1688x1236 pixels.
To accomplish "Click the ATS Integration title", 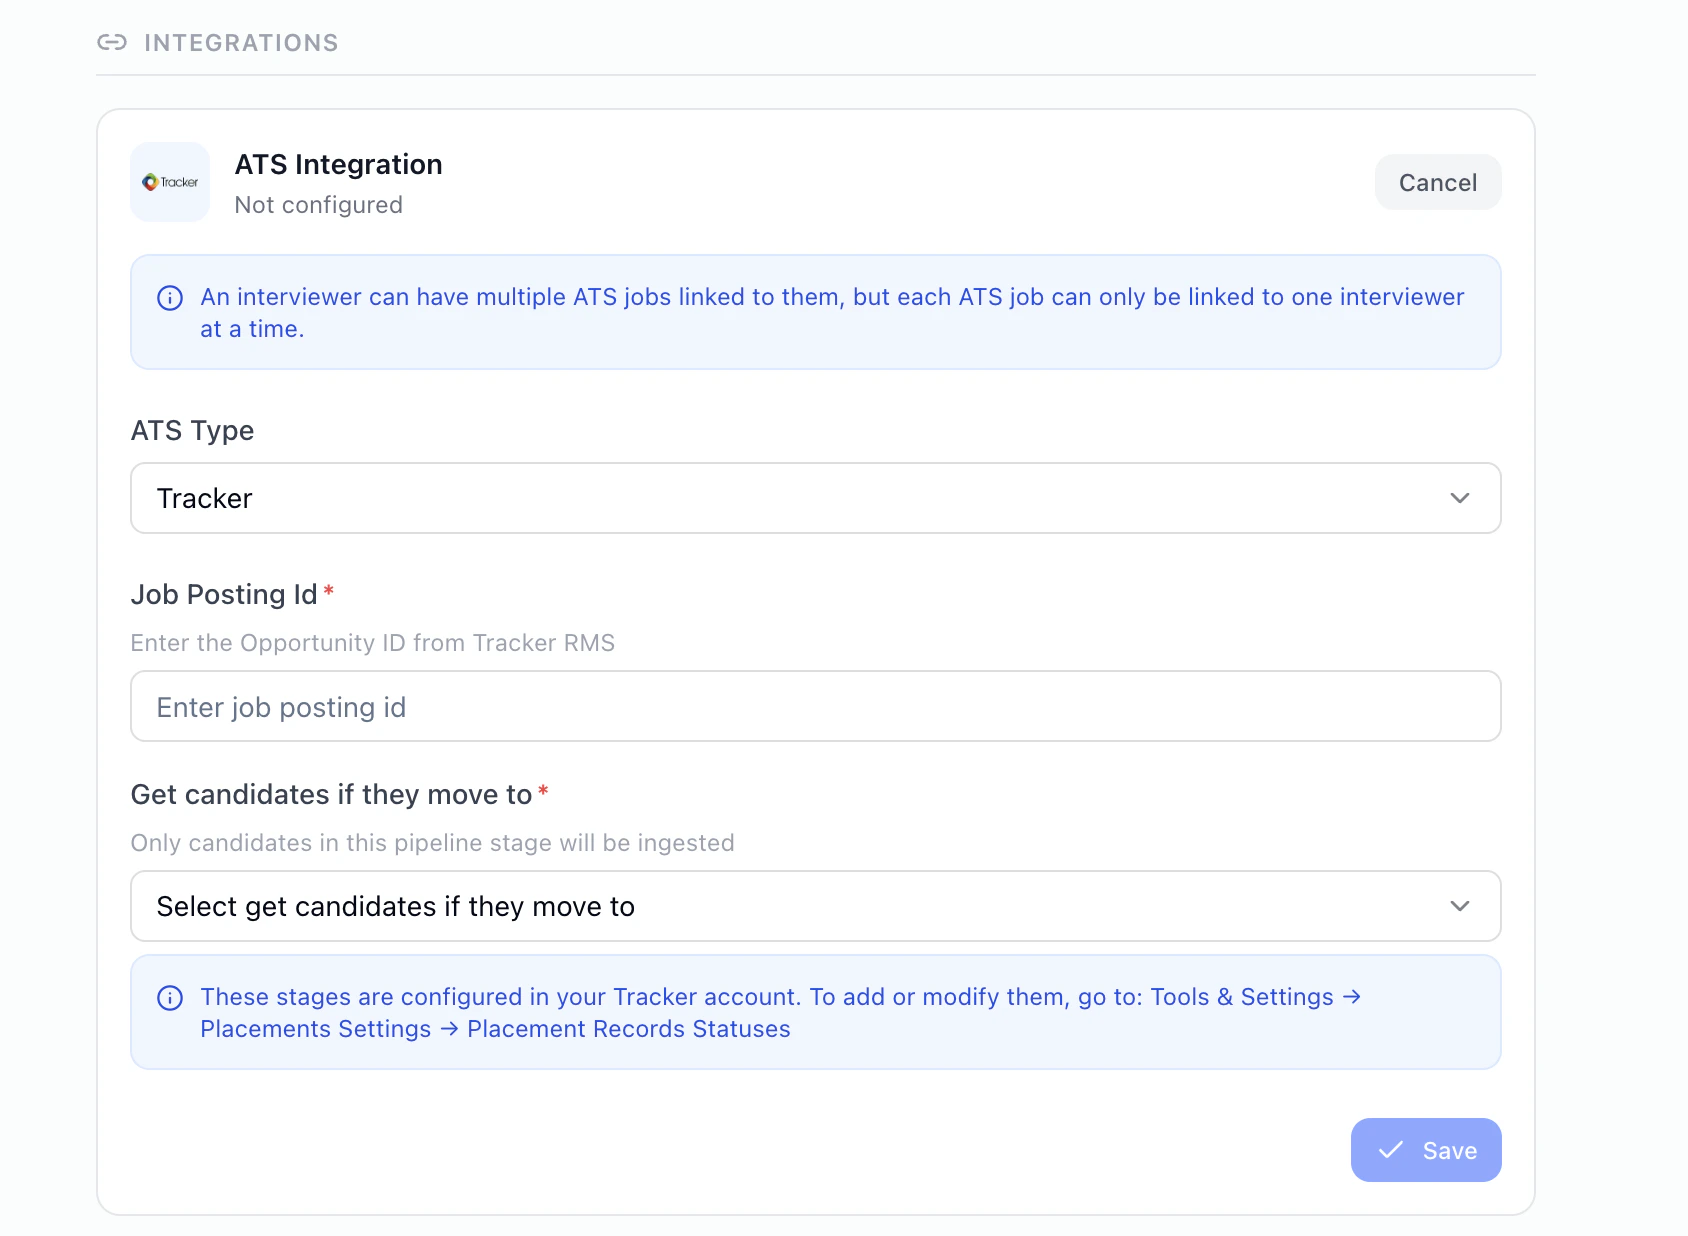I will coord(338,164).
